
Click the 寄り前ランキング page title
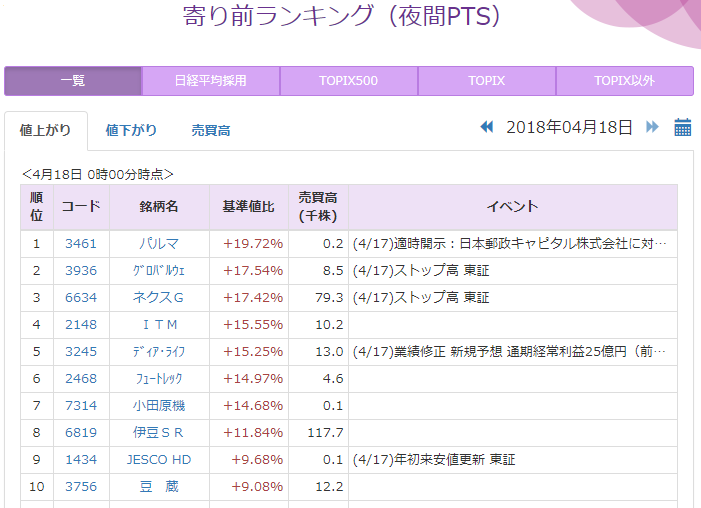pyautogui.click(x=341, y=17)
